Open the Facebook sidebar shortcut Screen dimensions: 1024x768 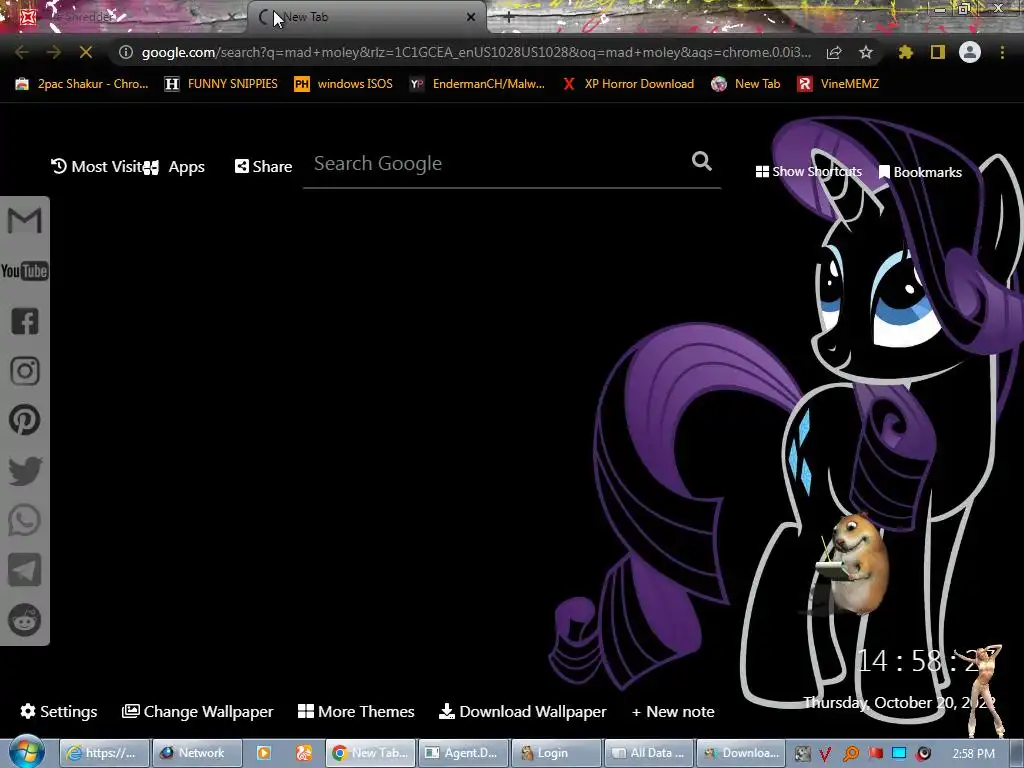click(25, 321)
